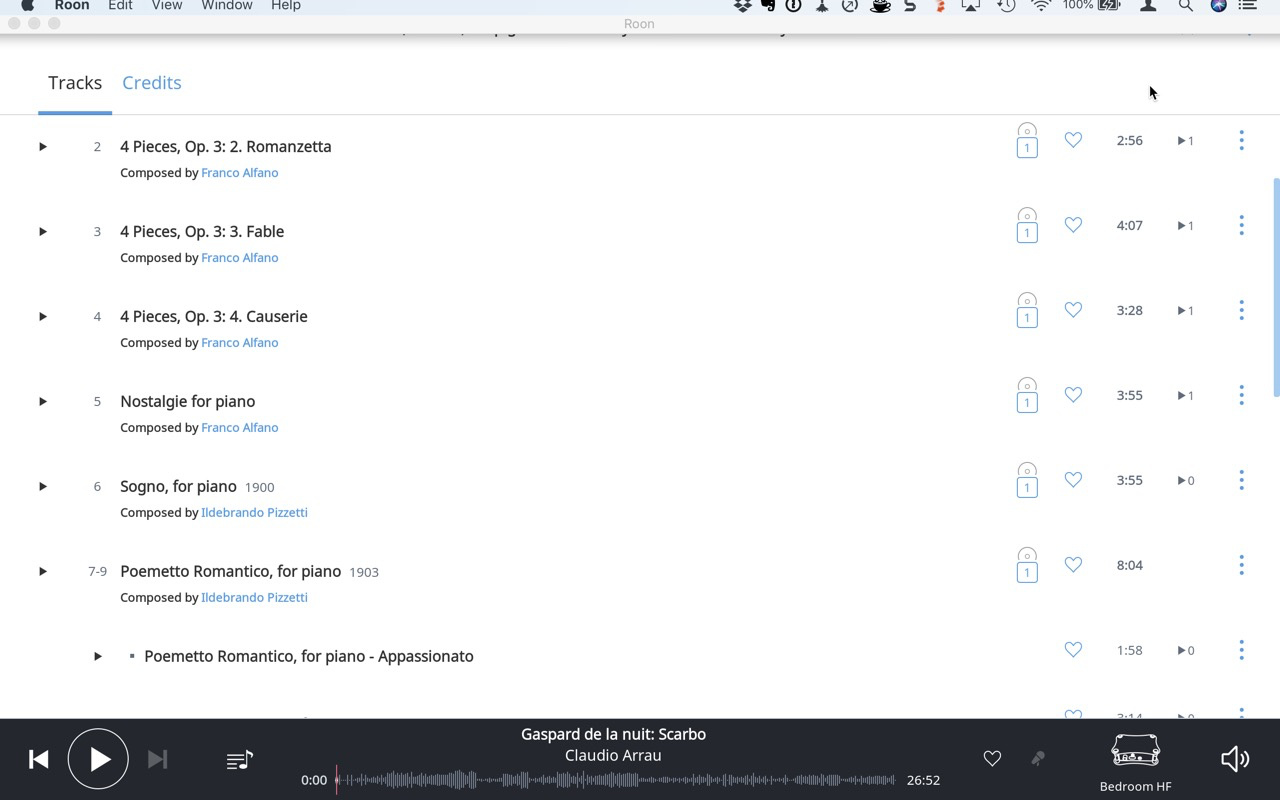Viewport: 1280px width, 800px height.
Task: Open the play queue
Action: pyautogui.click(x=240, y=761)
